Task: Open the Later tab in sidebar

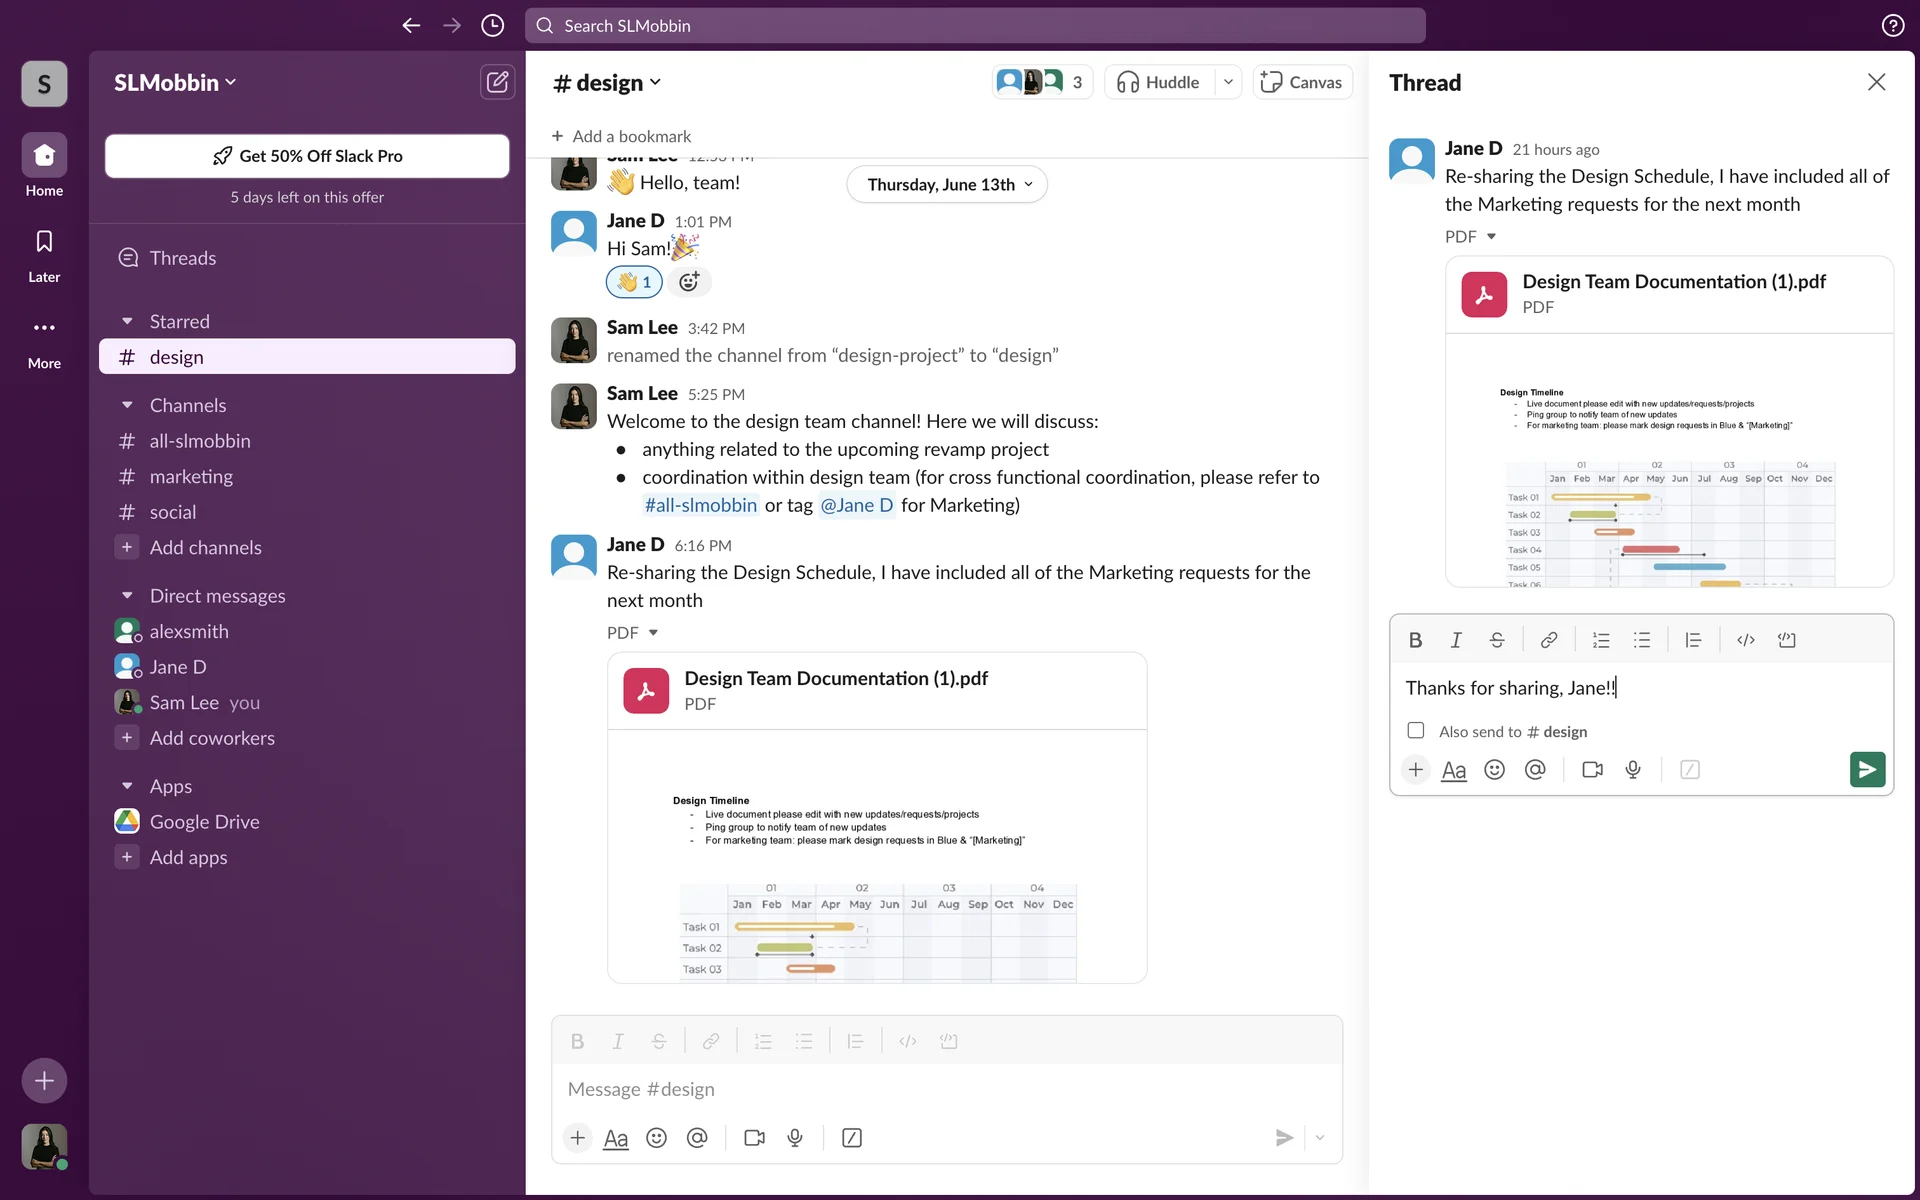Action: point(44,254)
